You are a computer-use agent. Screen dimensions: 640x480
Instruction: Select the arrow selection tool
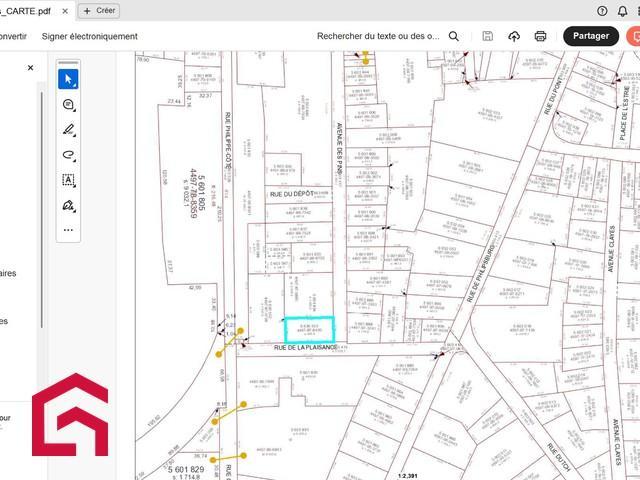coord(69,79)
